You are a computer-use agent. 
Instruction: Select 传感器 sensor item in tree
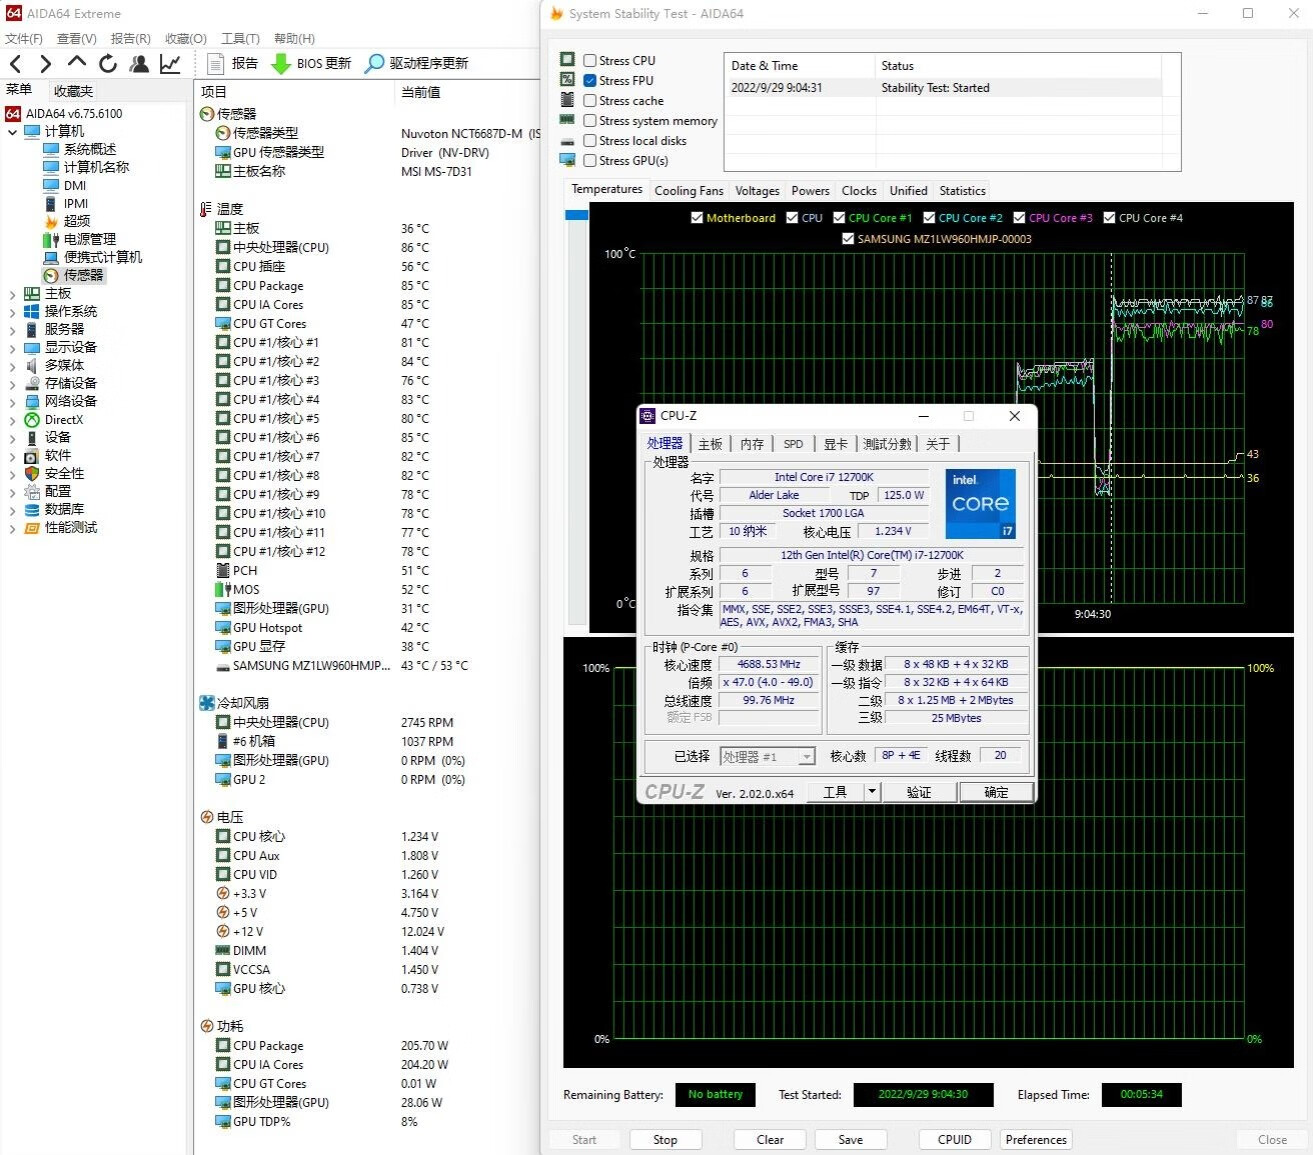click(83, 275)
